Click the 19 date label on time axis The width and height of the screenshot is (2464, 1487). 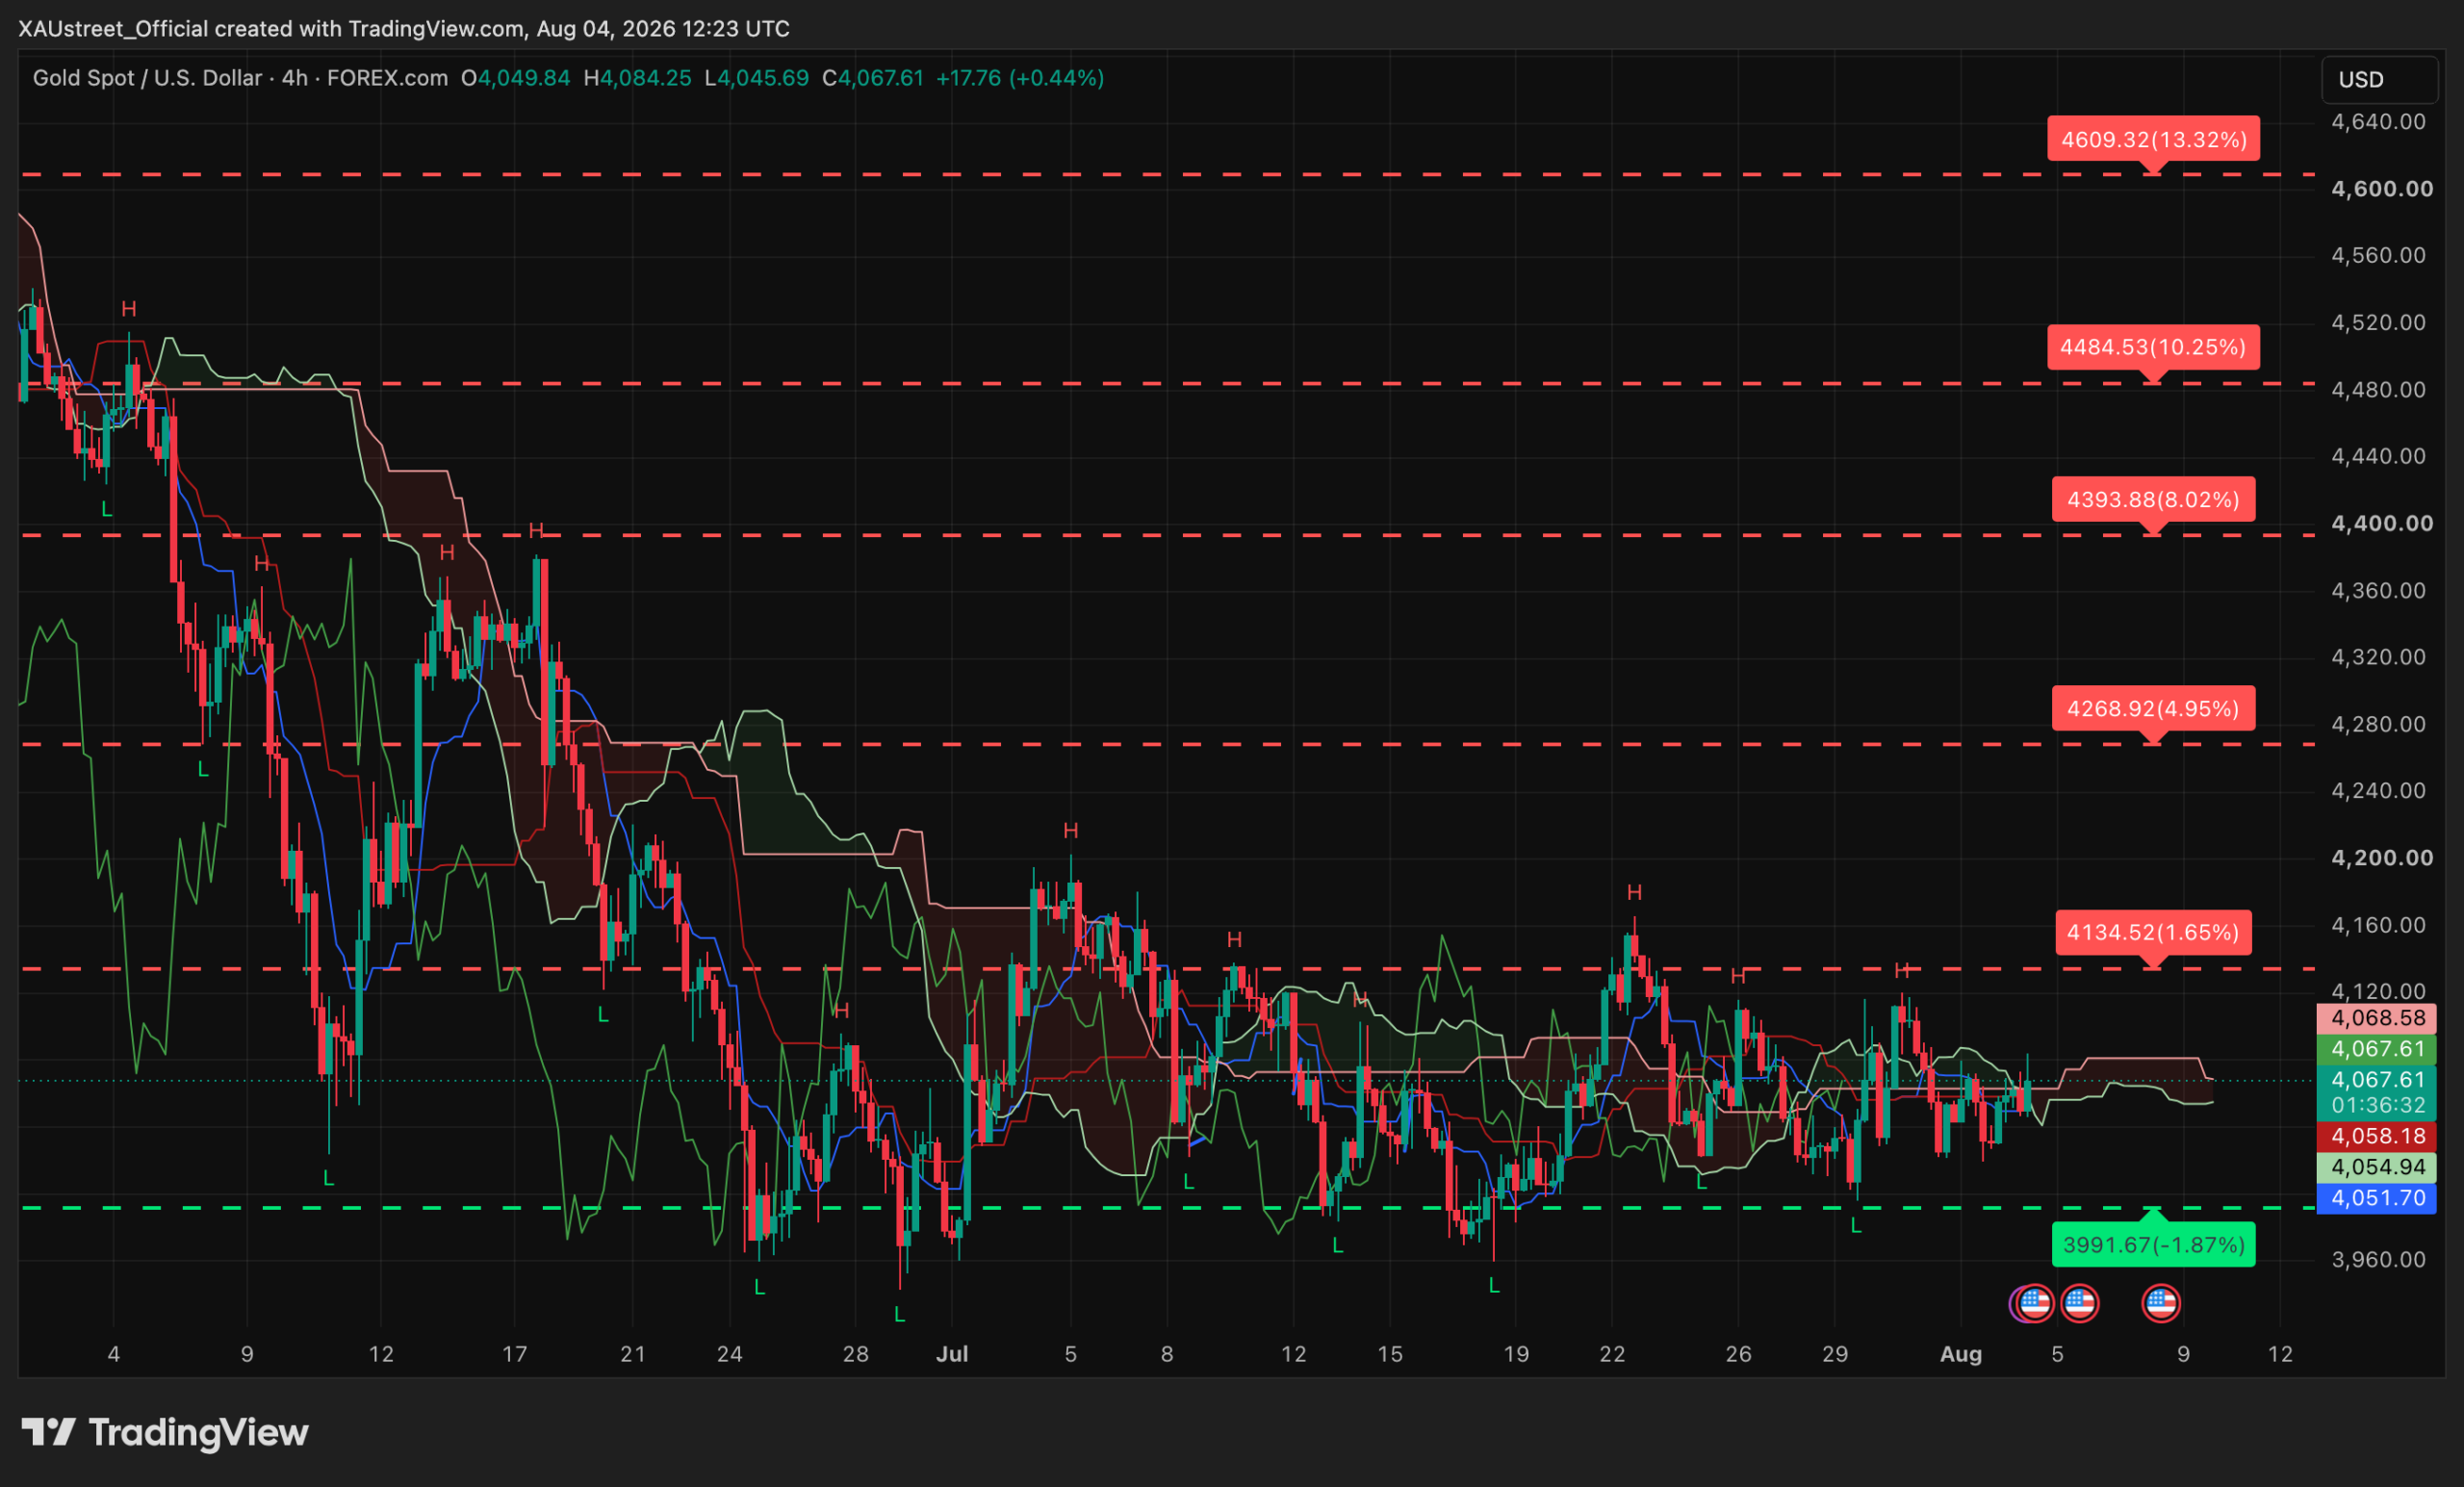coord(1517,1354)
